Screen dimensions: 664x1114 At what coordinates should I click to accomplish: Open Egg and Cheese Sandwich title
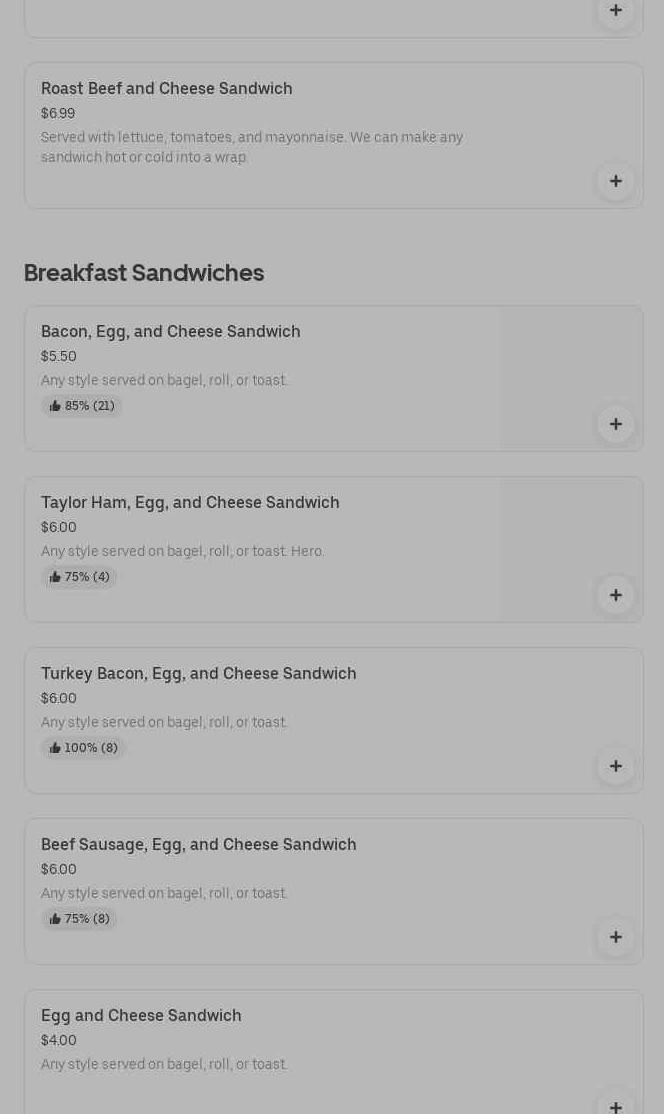141,1016
